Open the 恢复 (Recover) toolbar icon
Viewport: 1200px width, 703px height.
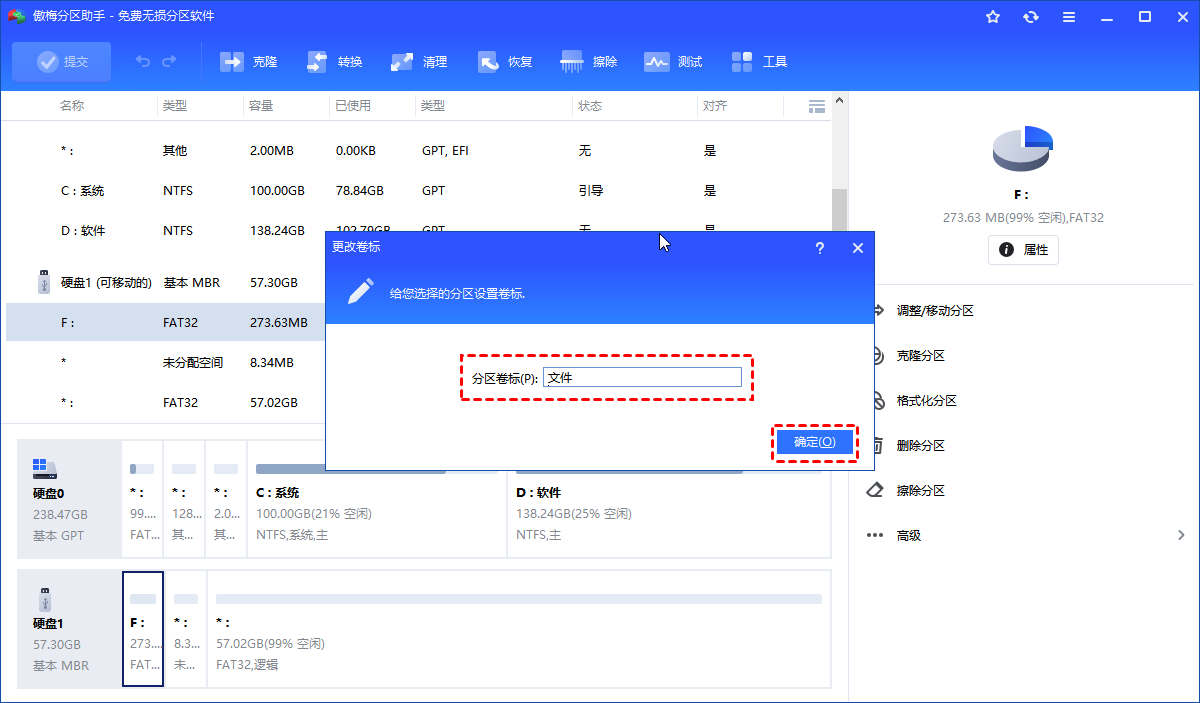click(504, 61)
